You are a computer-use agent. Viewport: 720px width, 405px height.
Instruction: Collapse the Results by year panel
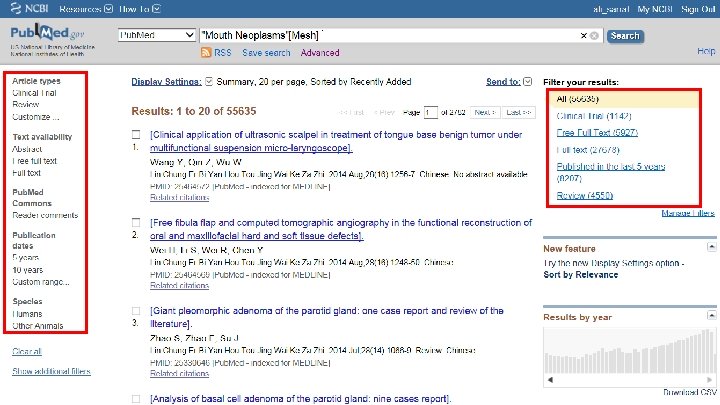pyautogui.click(x=711, y=315)
